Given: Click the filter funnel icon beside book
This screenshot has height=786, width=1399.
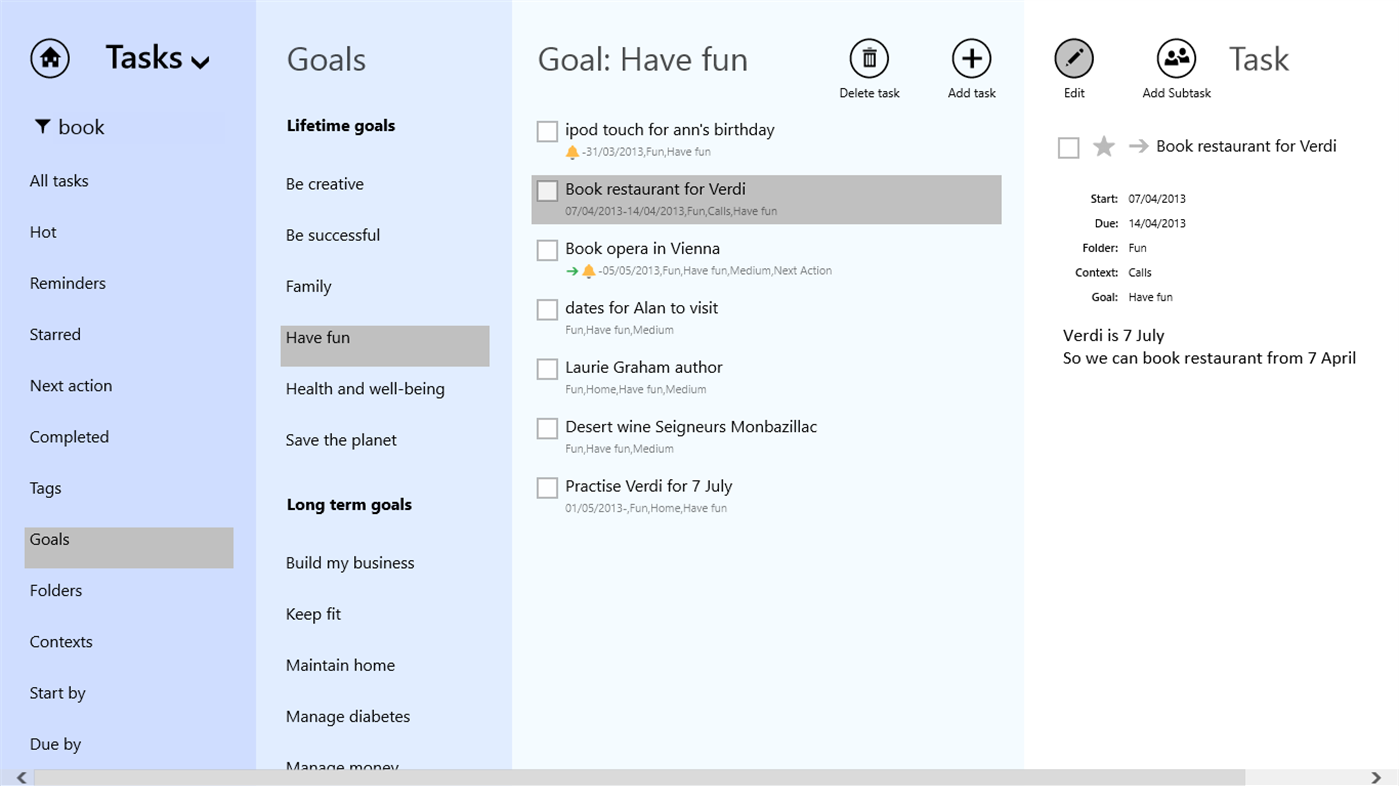Looking at the screenshot, I should point(42,127).
